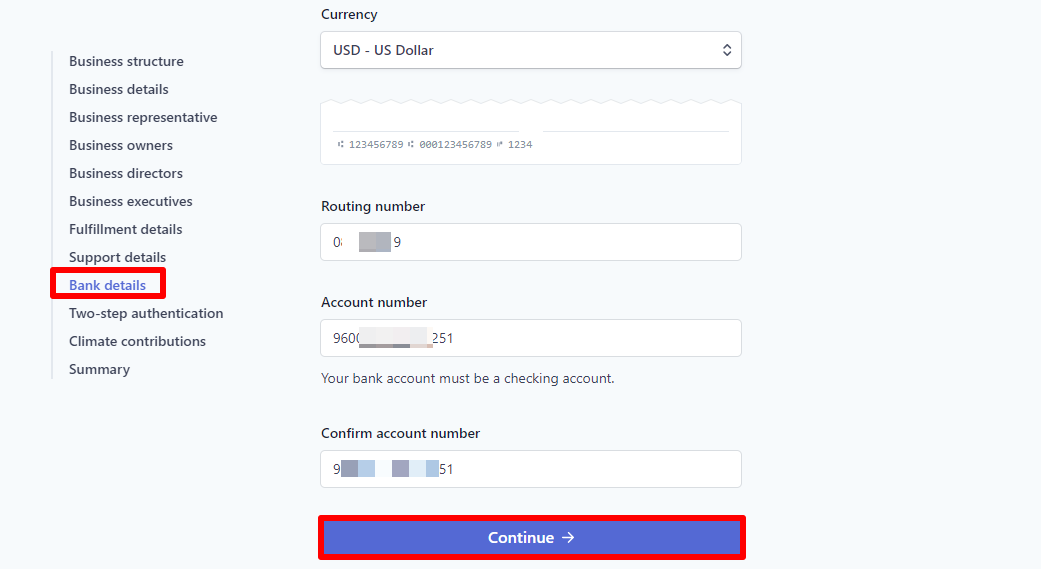This screenshot has height=569, width=1041.
Task: Click the checking account requirement note
Action: click(x=467, y=379)
